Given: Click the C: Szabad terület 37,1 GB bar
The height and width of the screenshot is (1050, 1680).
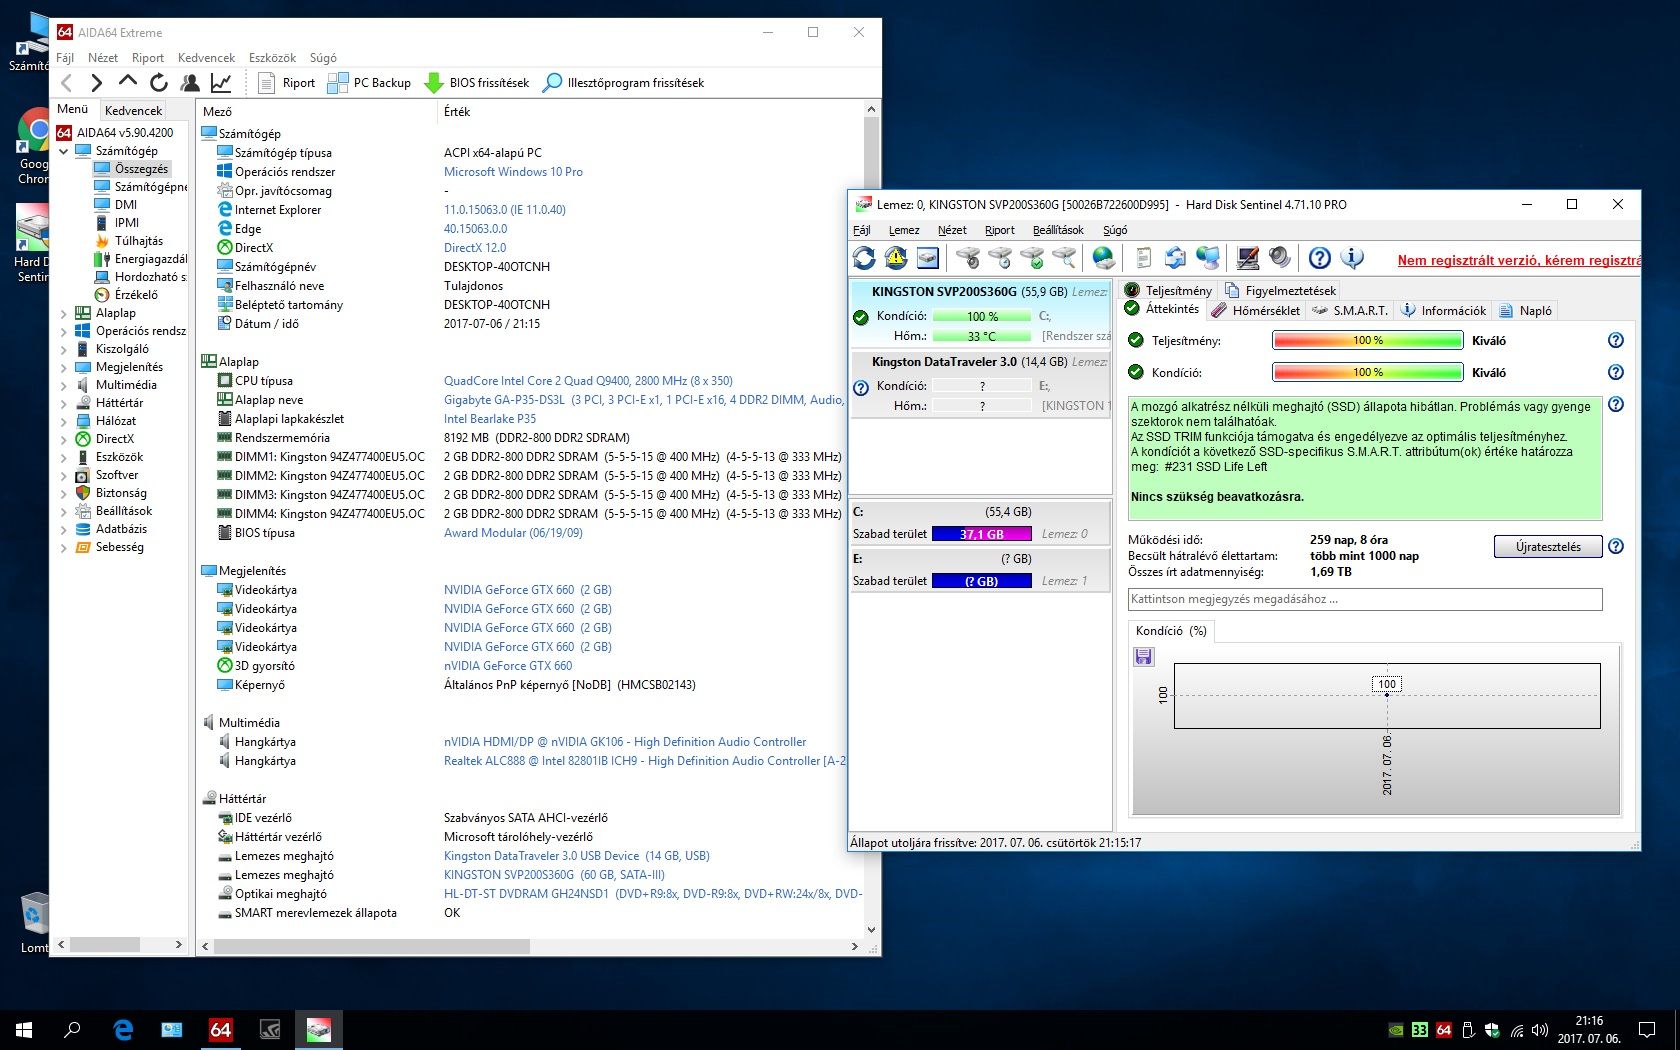Looking at the screenshot, I should pyautogui.click(x=981, y=534).
